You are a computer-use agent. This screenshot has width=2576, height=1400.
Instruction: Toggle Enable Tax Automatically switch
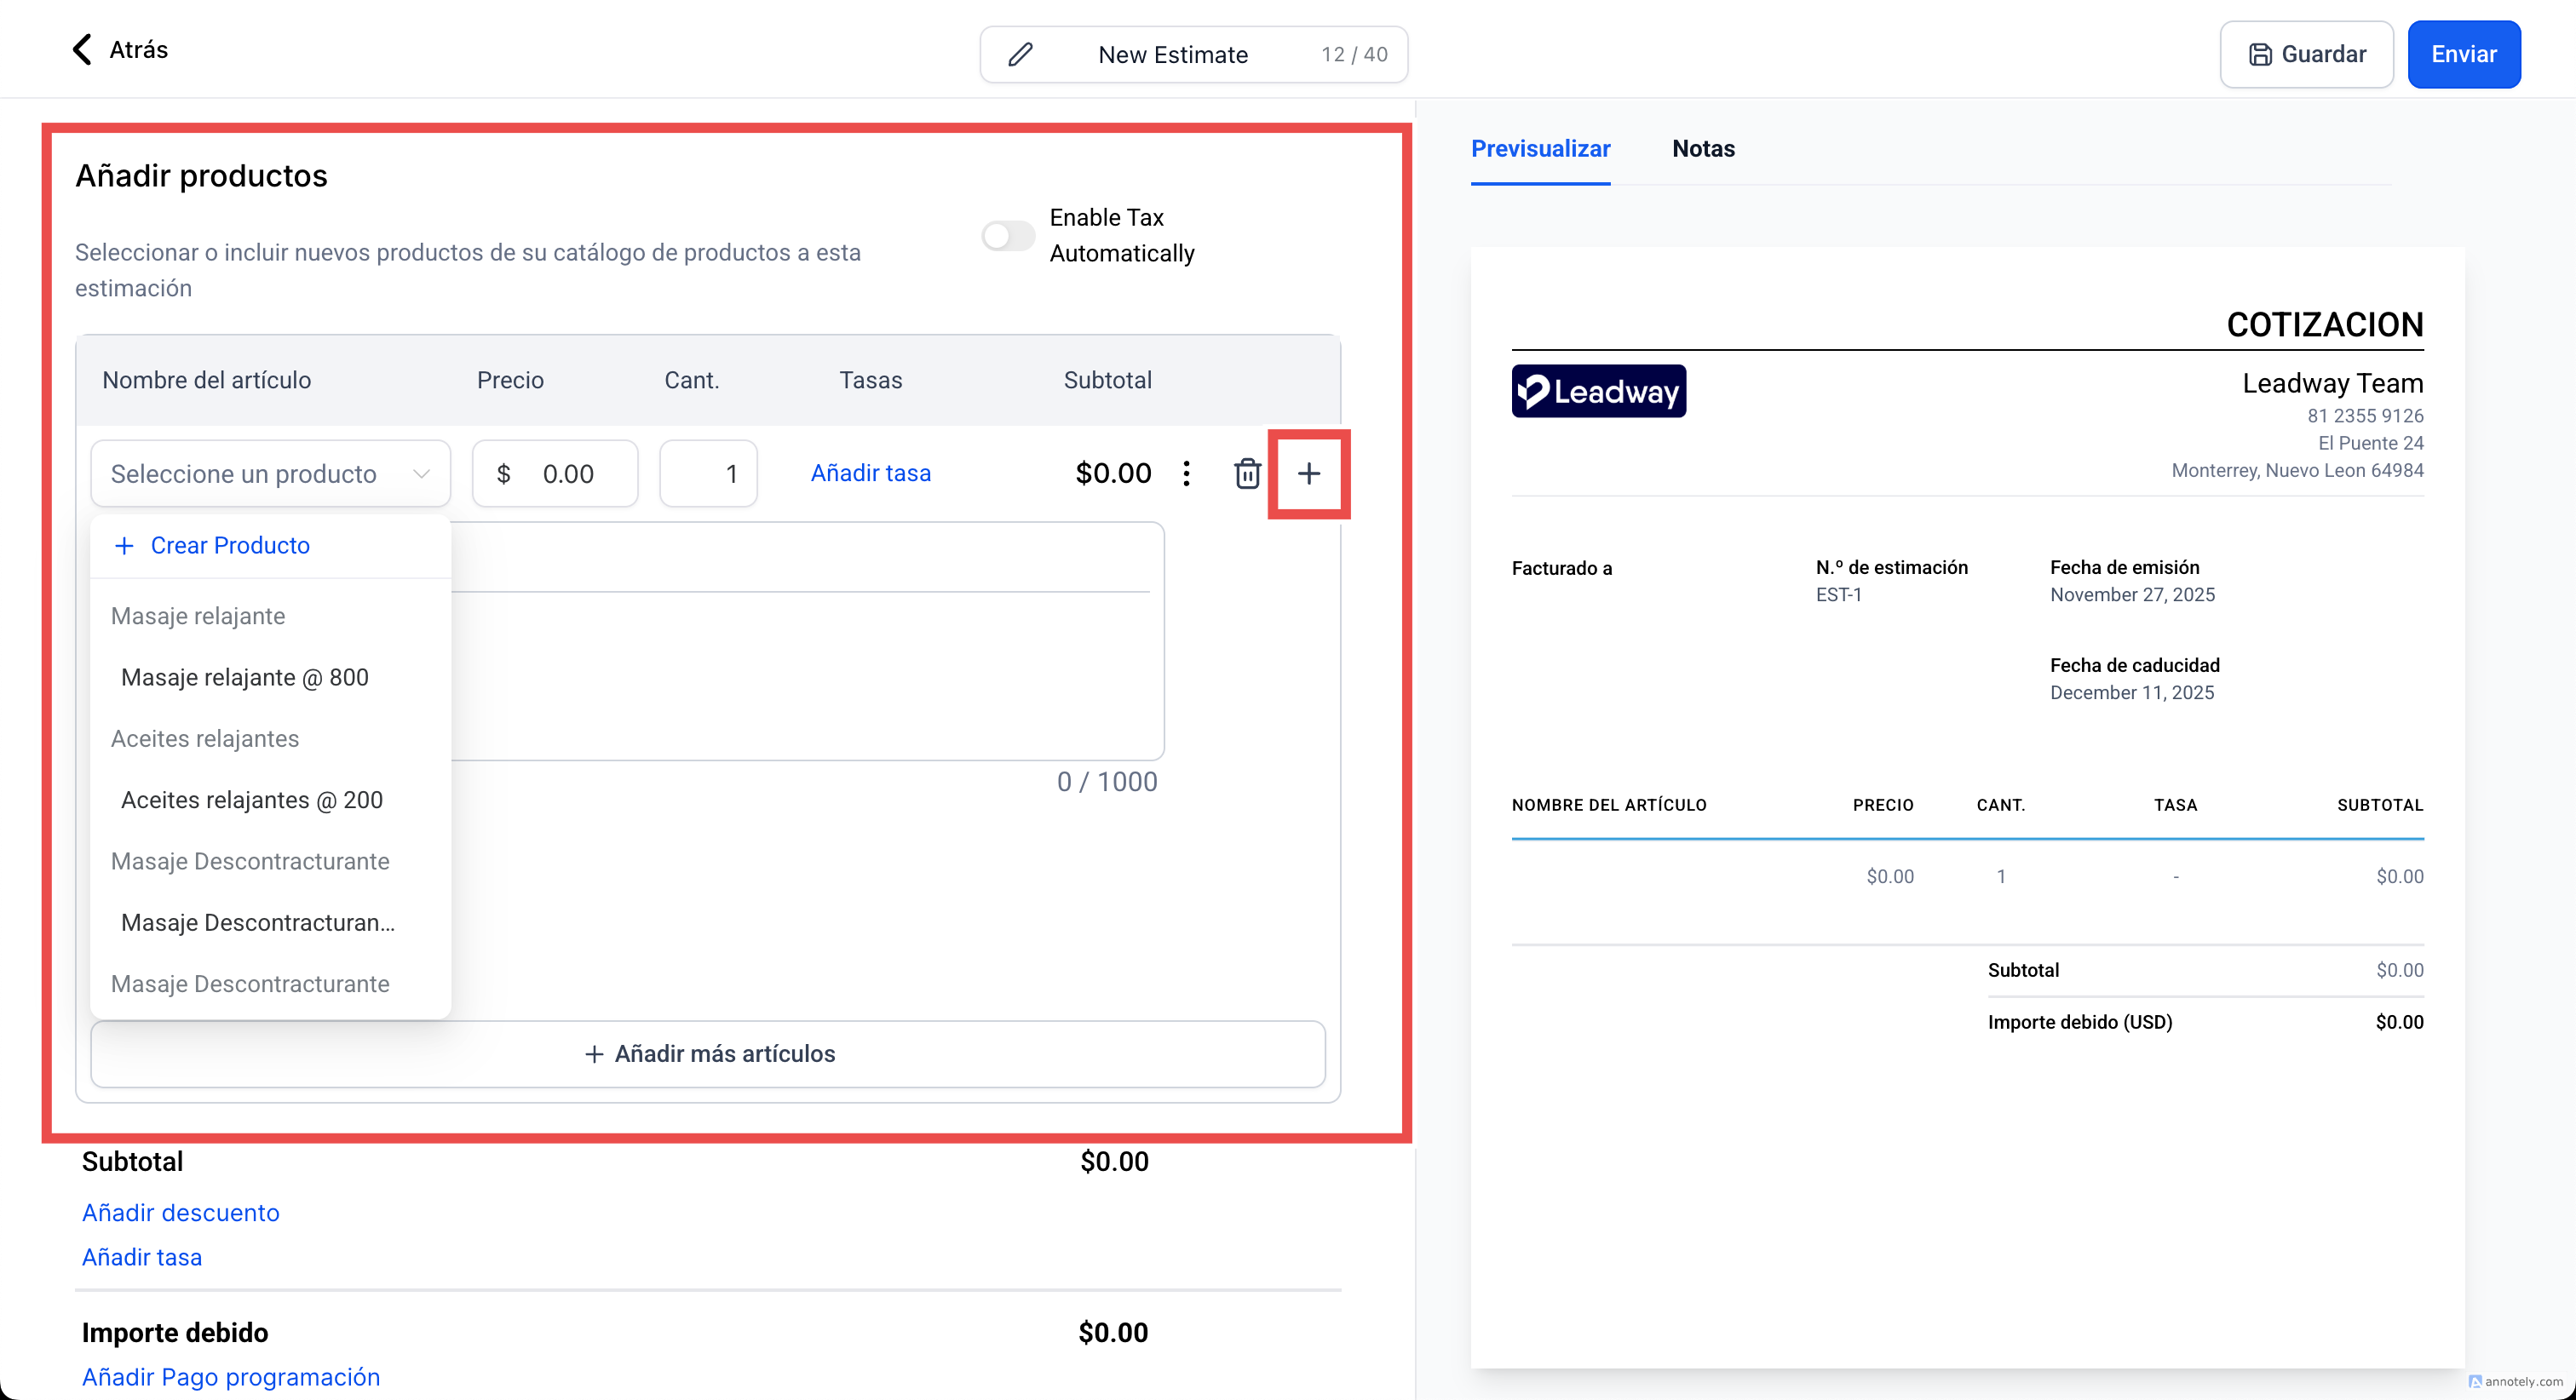click(1008, 236)
